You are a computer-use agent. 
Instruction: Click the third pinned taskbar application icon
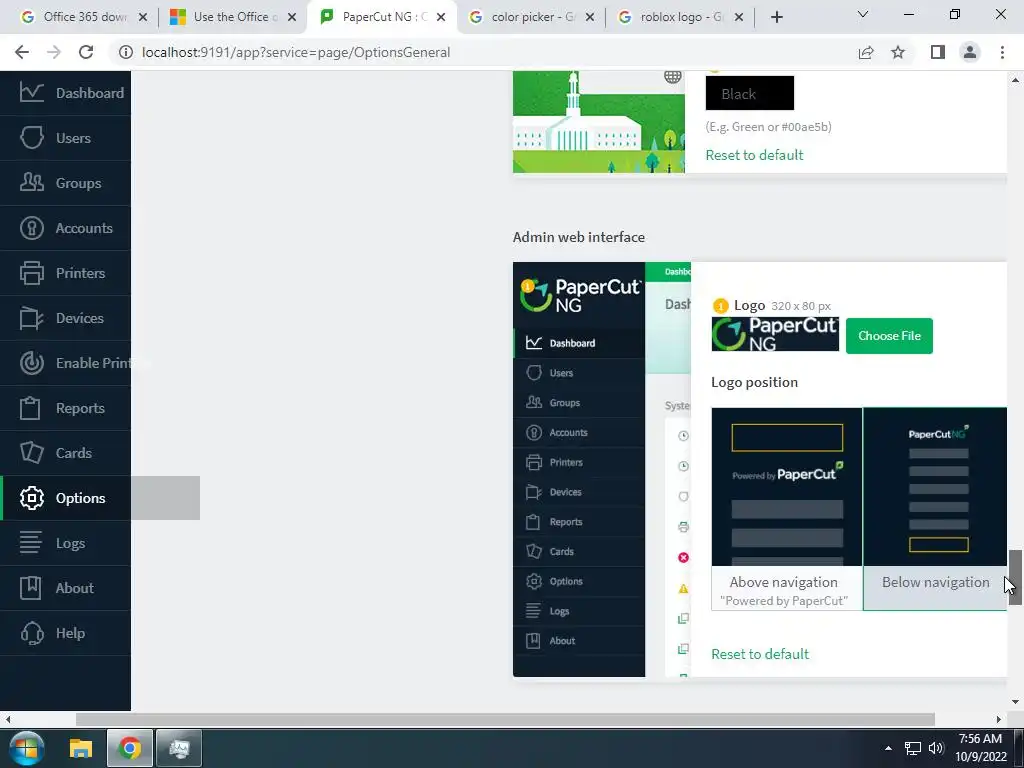click(178, 748)
